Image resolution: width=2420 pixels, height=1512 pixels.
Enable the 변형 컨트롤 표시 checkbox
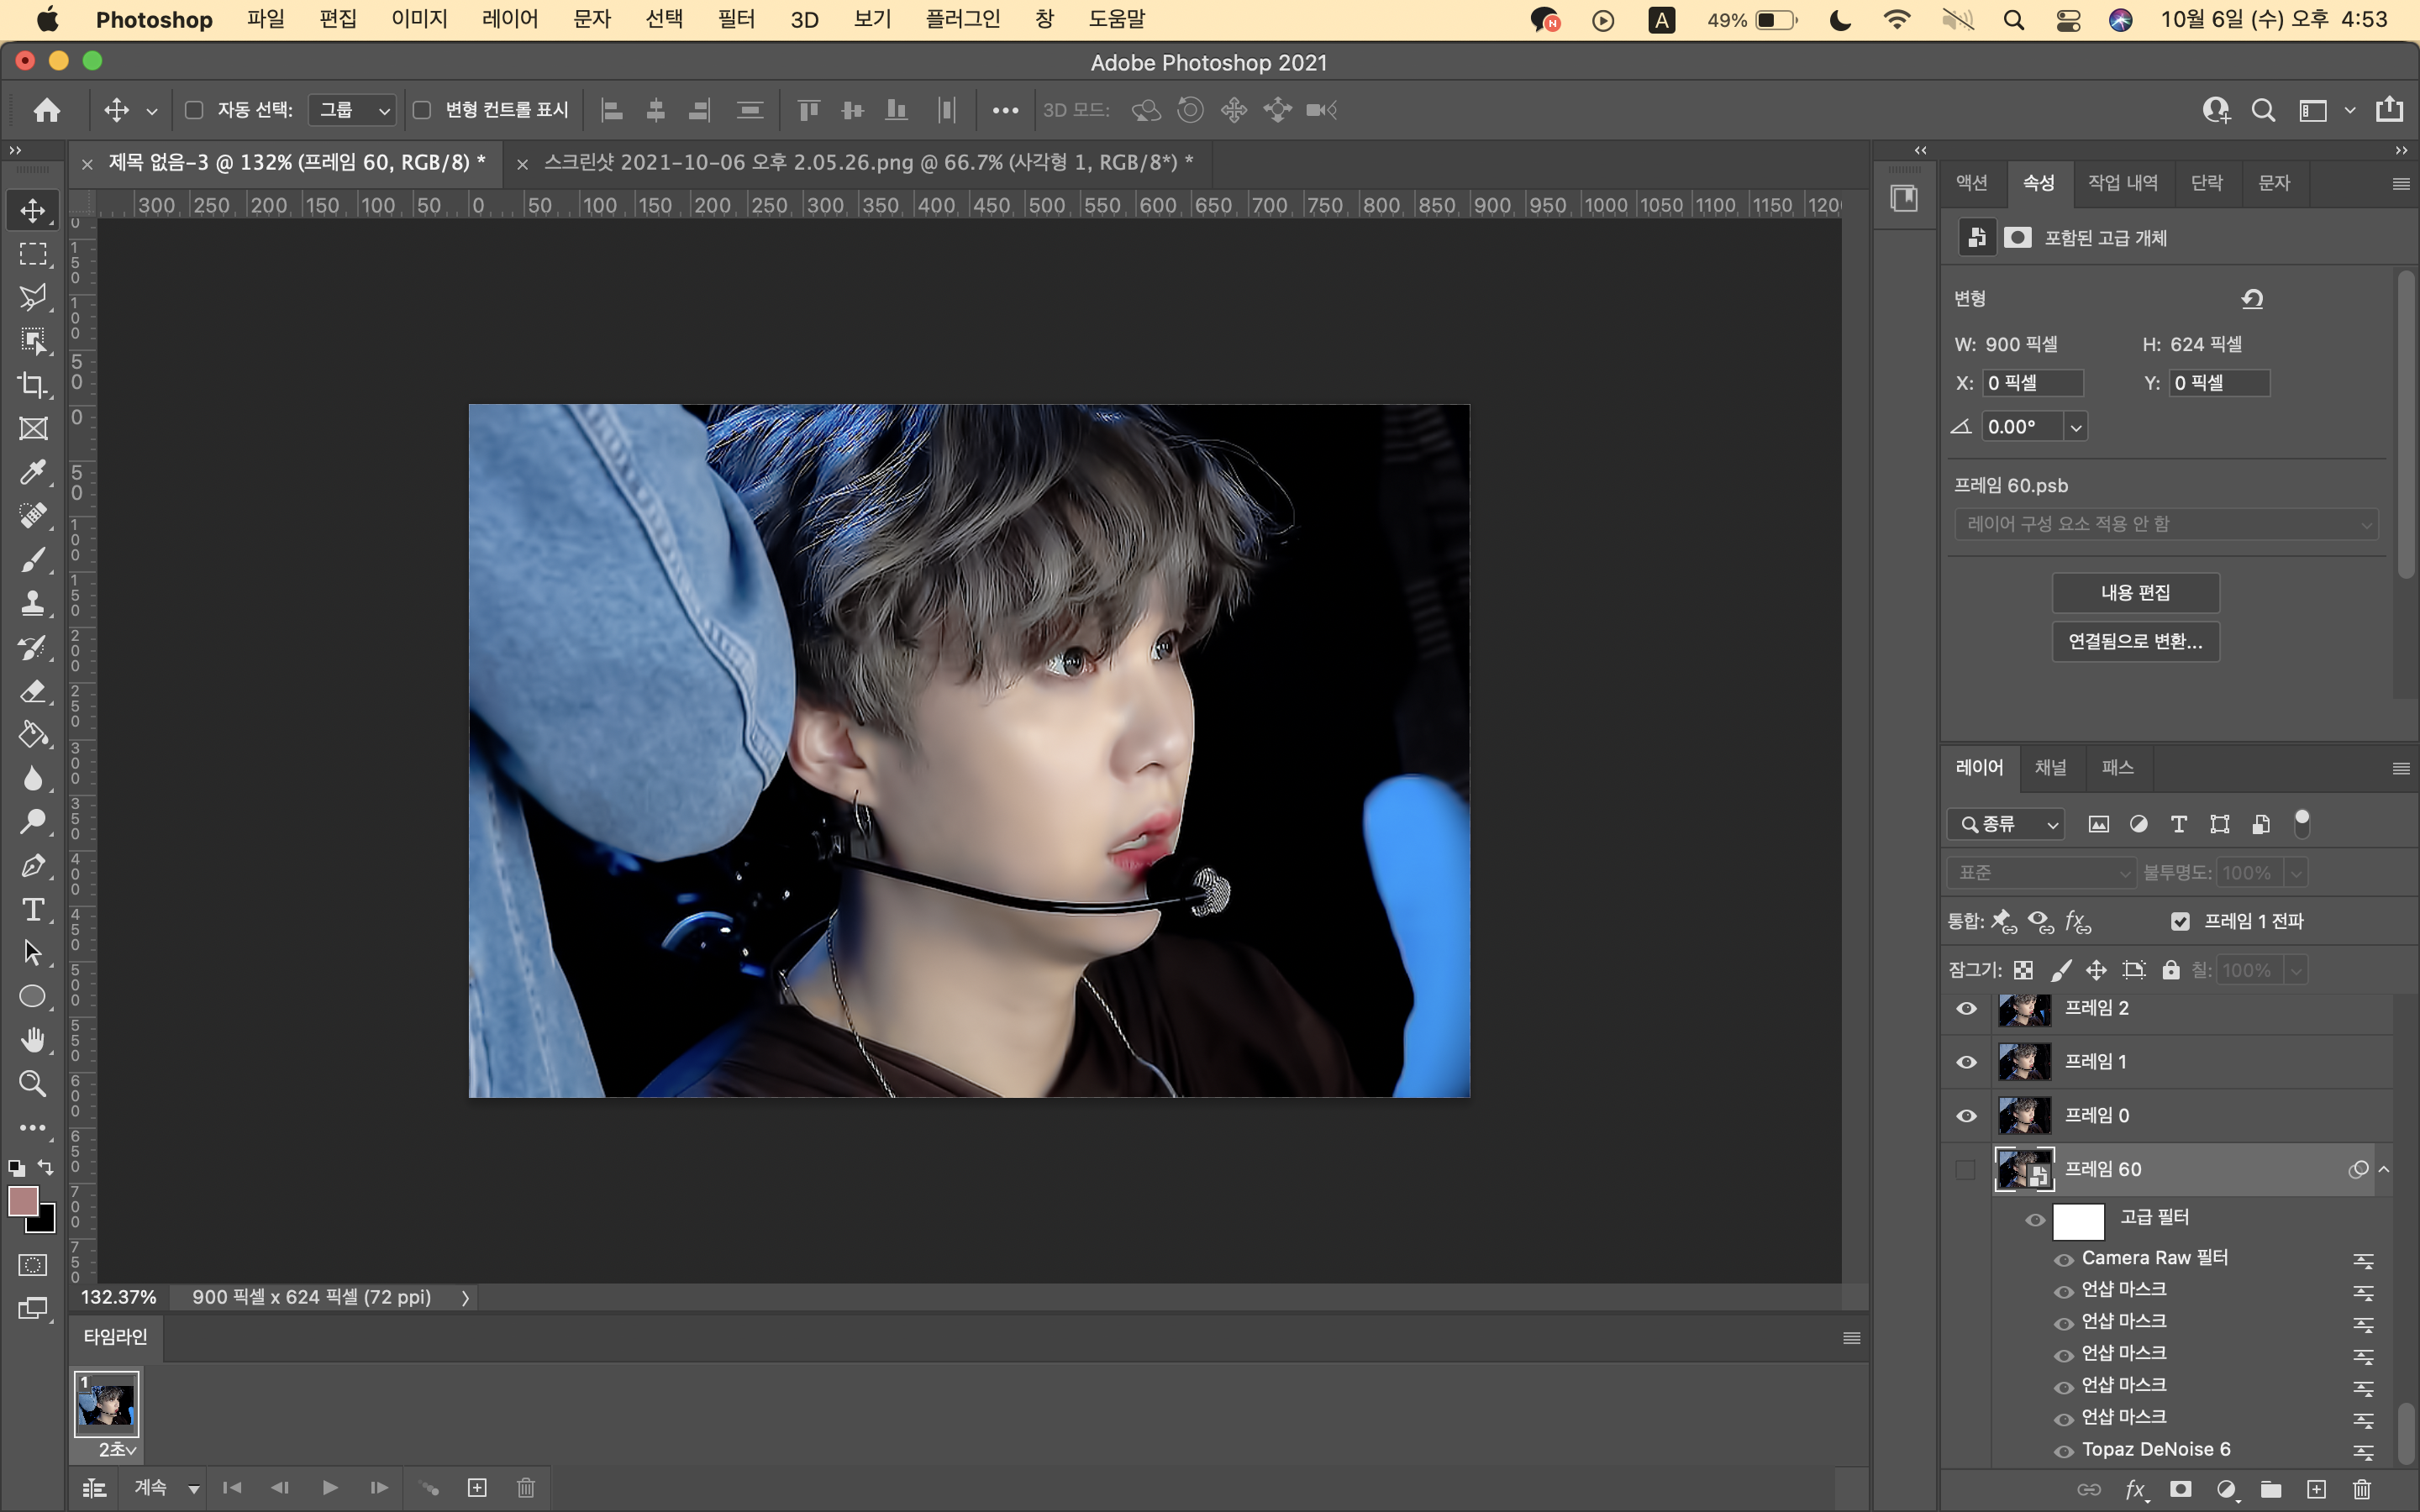(x=422, y=110)
